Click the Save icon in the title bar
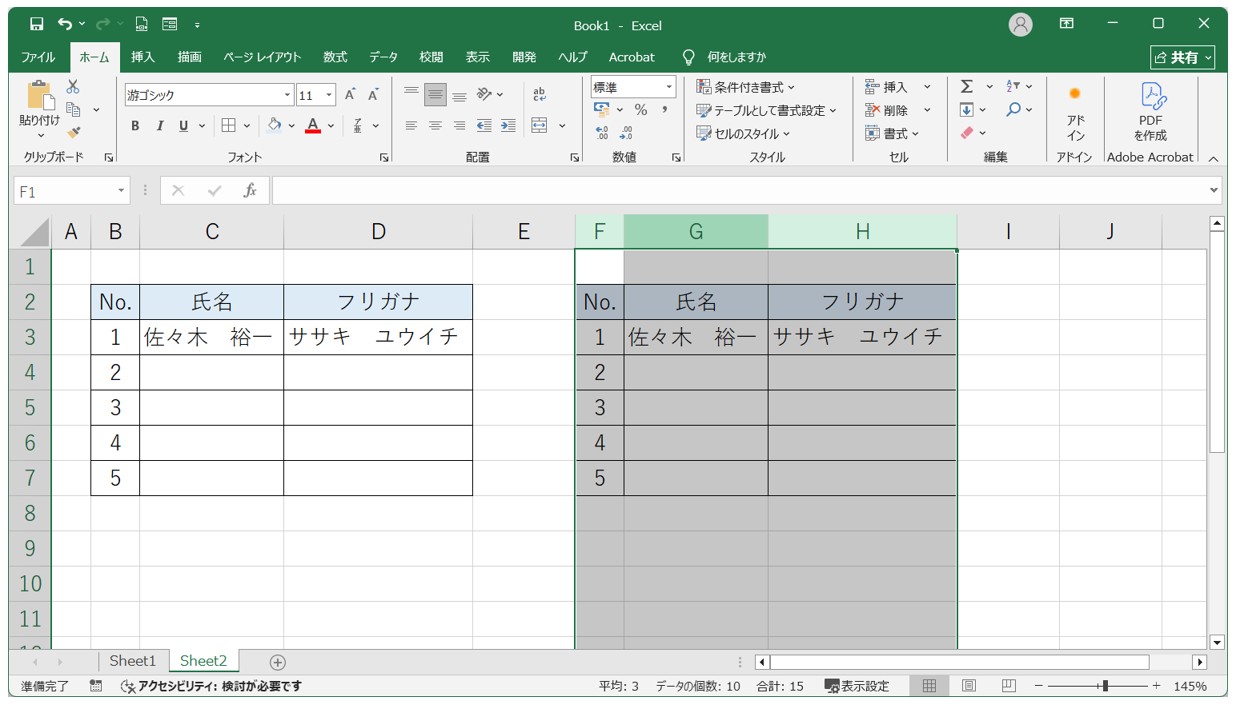 [37, 24]
